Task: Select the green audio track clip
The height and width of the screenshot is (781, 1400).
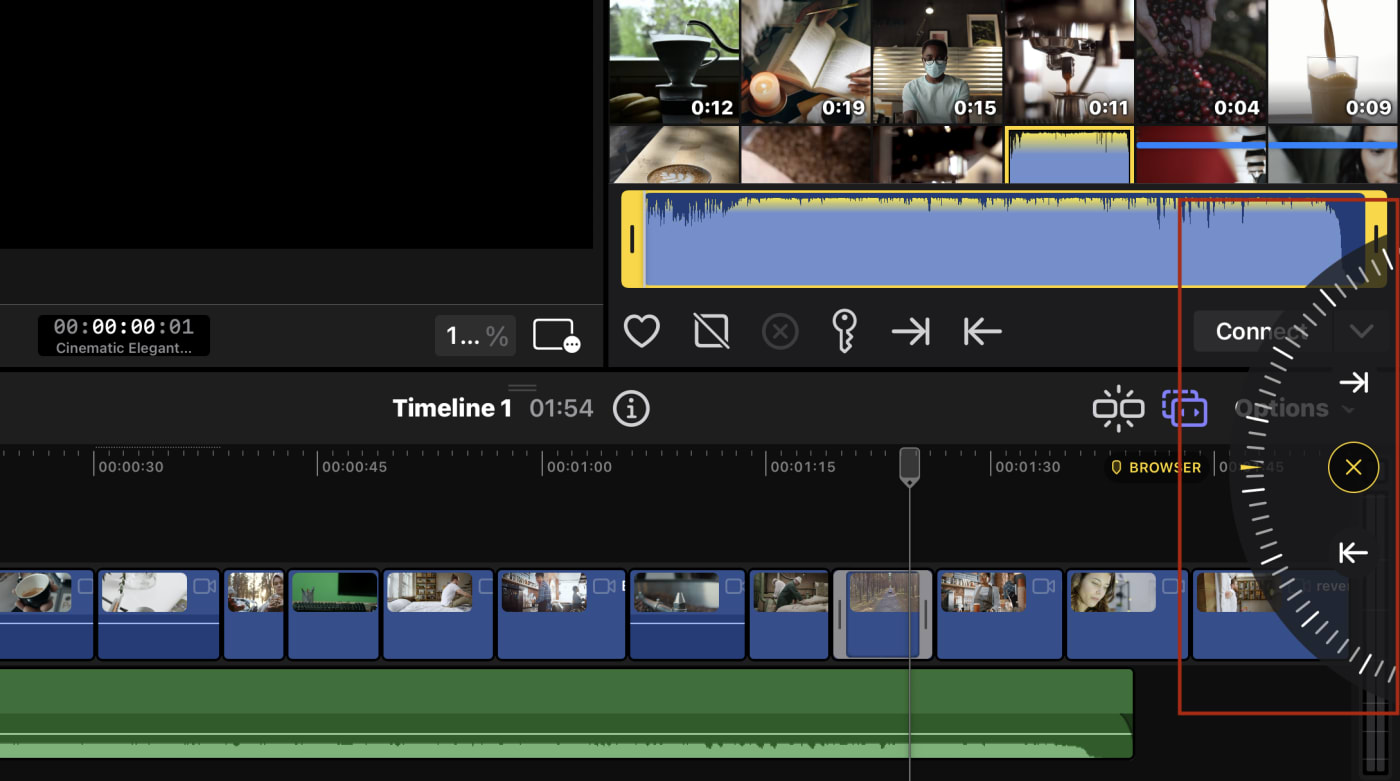Action: [566, 714]
